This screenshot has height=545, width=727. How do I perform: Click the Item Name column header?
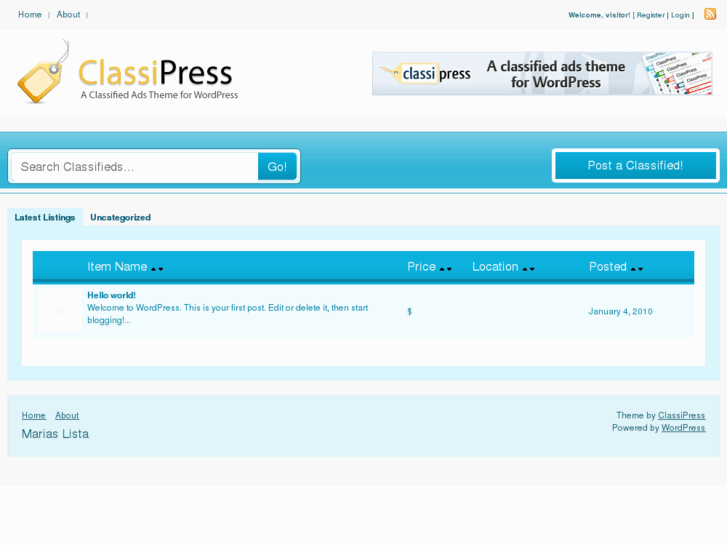coord(117,267)
